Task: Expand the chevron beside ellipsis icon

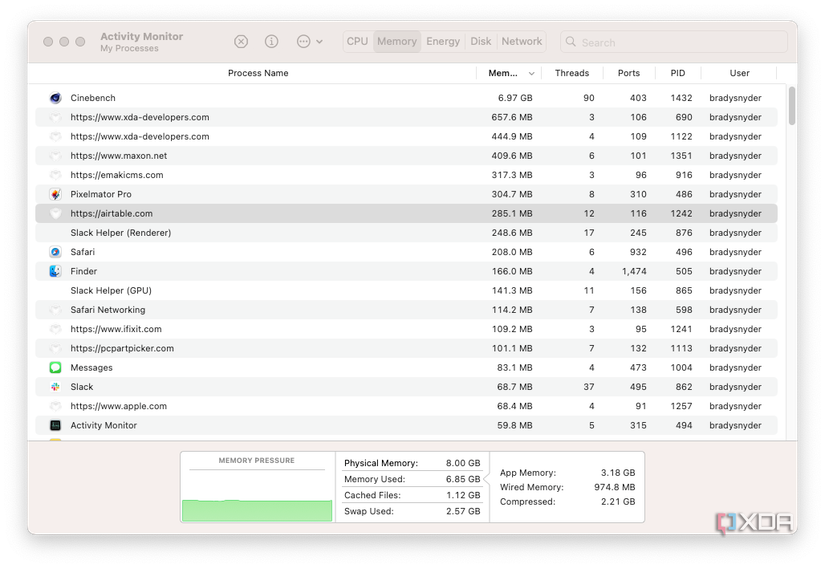Action: 319,42
